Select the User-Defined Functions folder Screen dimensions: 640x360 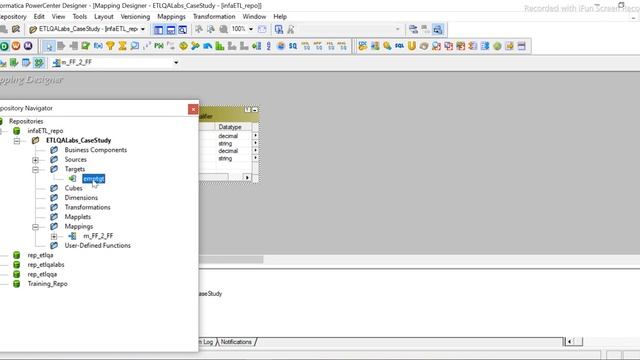pyautogui.click(x=98, y=245)
